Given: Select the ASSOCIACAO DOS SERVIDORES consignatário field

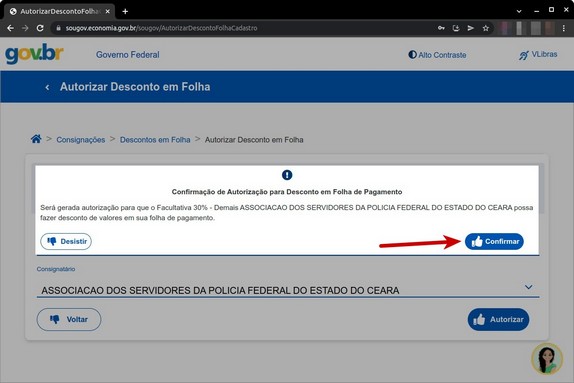Looking at the screenshot, I should [288, 290].
